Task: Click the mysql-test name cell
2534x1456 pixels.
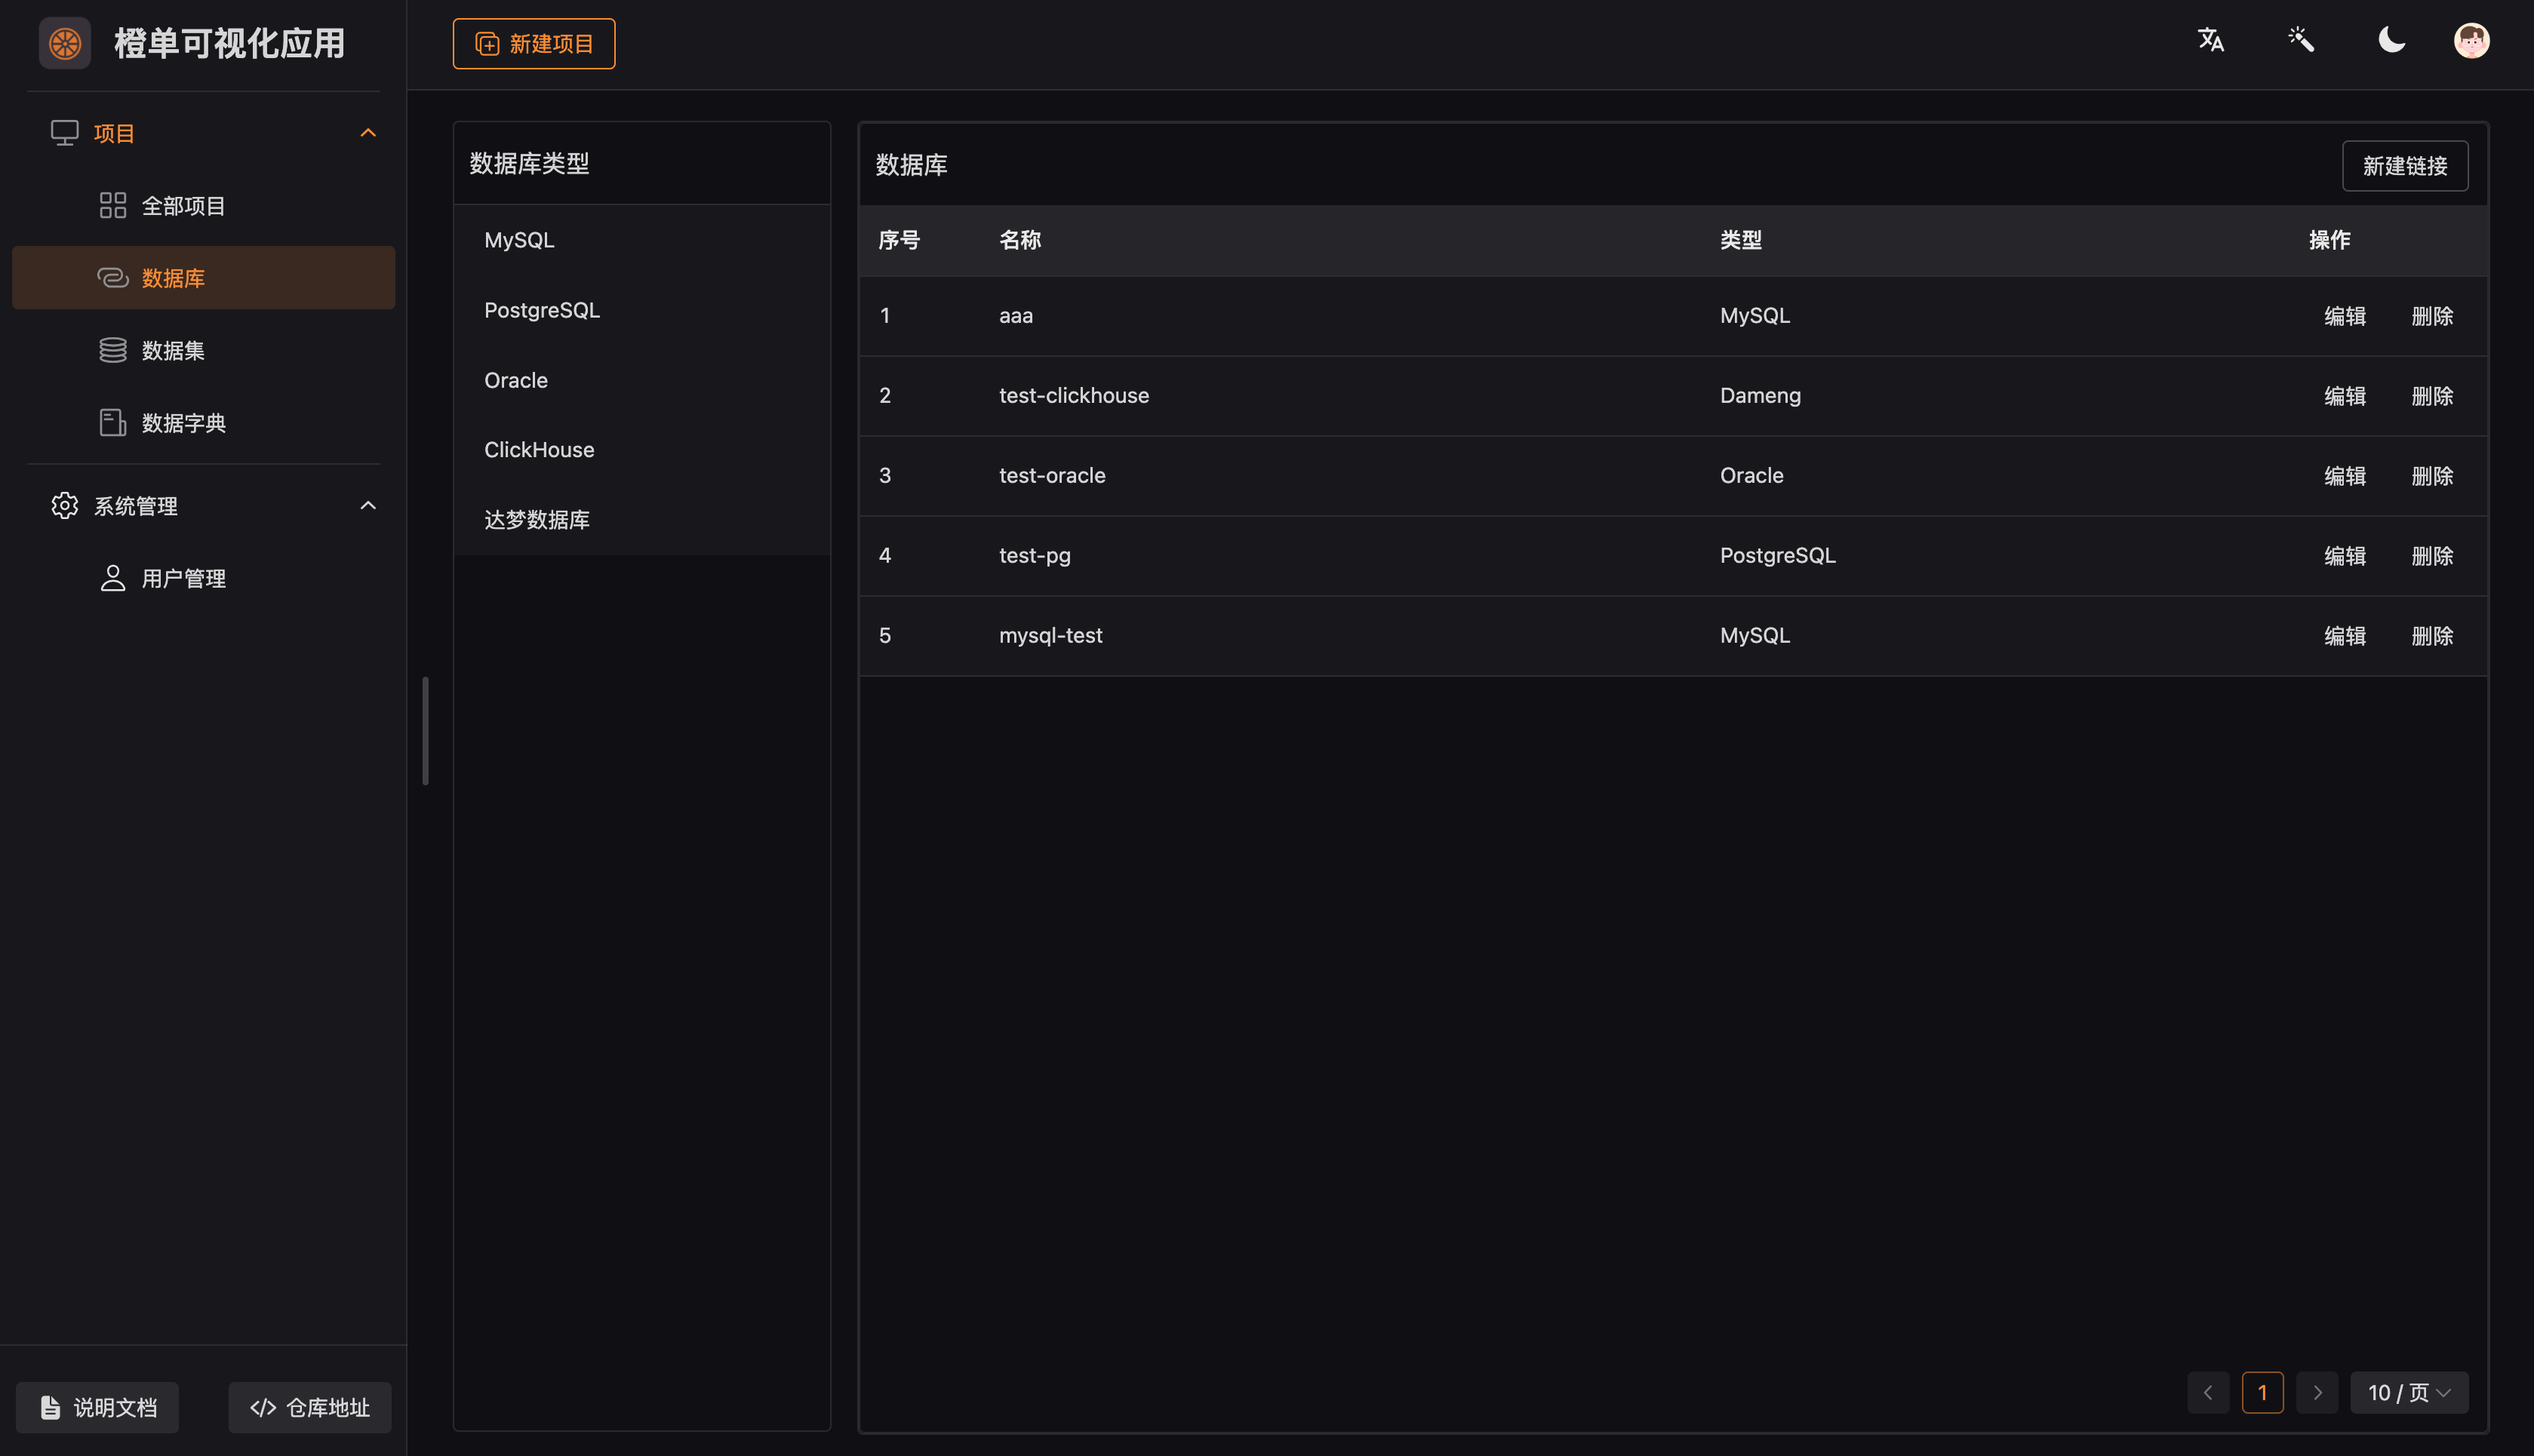Action: 1050,635
